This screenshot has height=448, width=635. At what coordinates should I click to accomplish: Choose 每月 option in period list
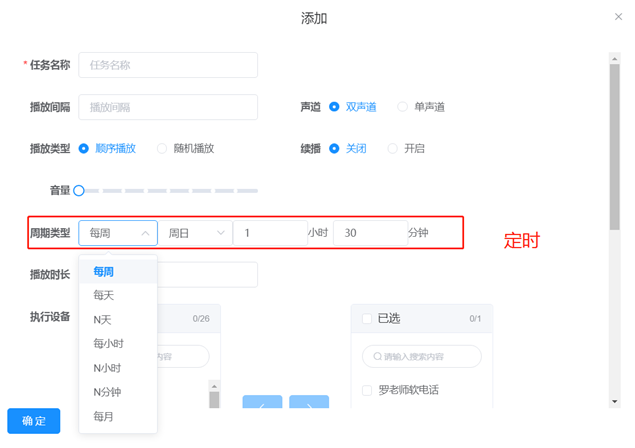click(x=104, y=416)
